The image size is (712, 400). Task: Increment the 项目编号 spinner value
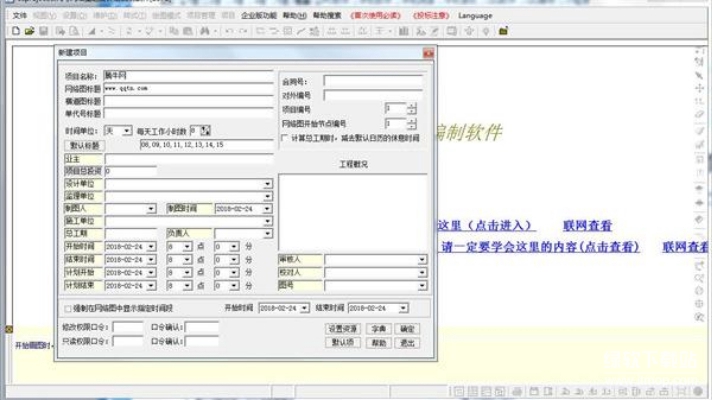click(411, 105)
